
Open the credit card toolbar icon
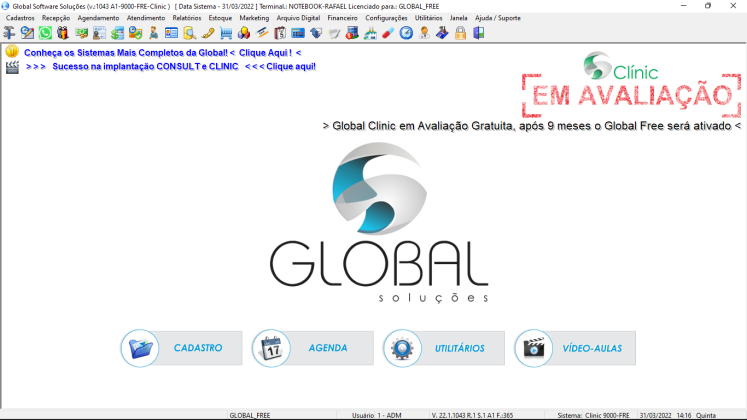[262, 33]
